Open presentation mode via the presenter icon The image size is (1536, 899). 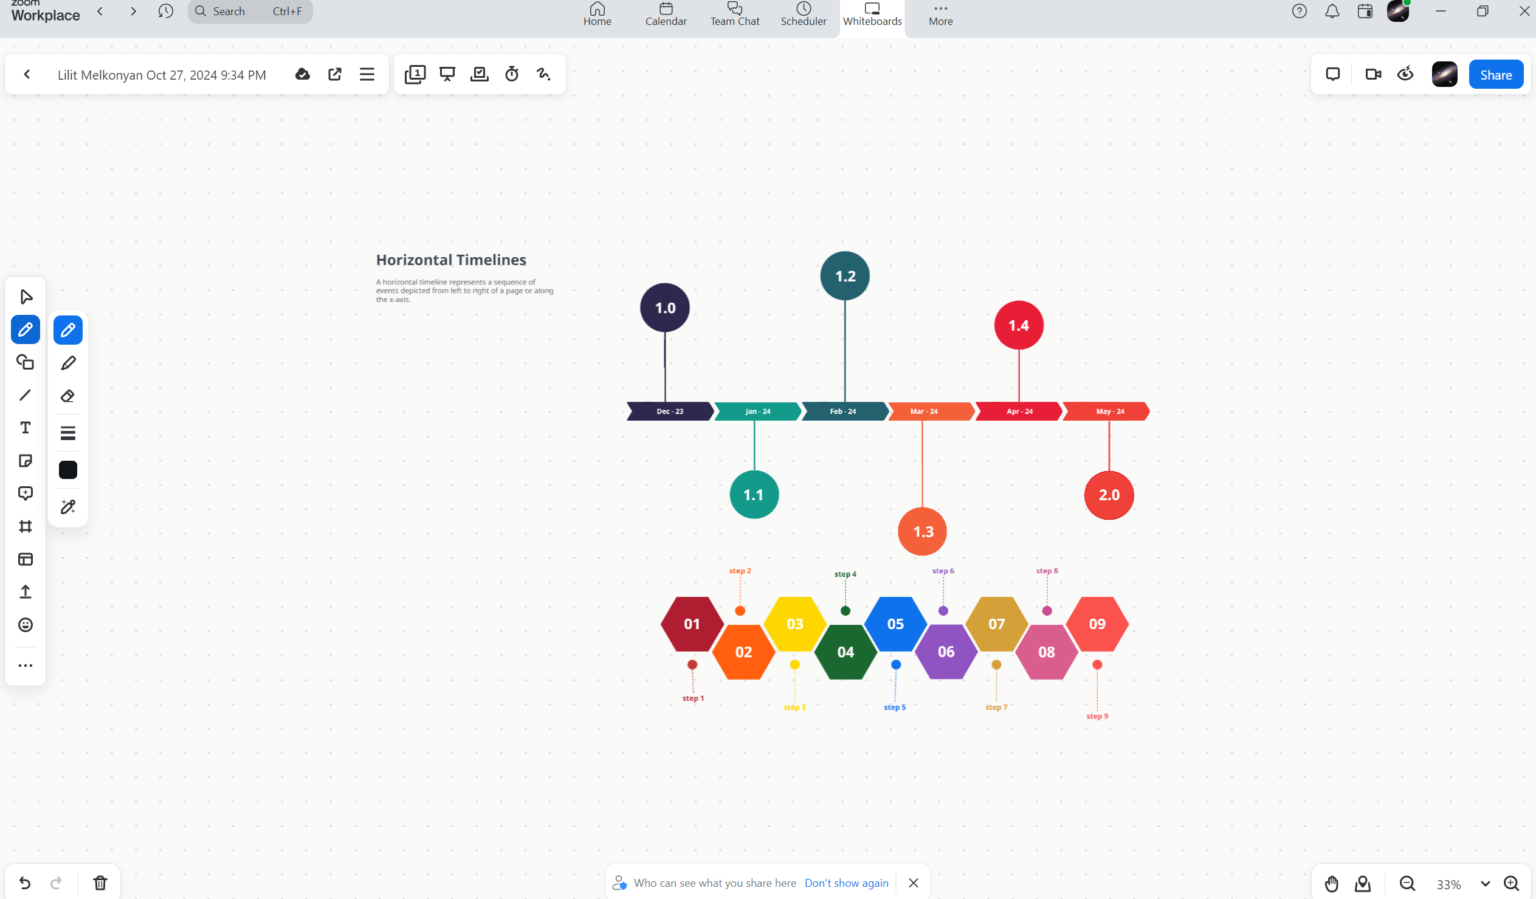click(x=447, y=73)
